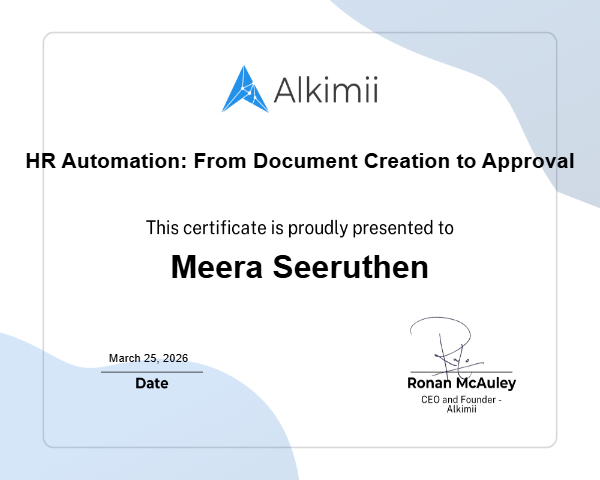
Task: Click the 'Date' label
Action: point(152,383)
